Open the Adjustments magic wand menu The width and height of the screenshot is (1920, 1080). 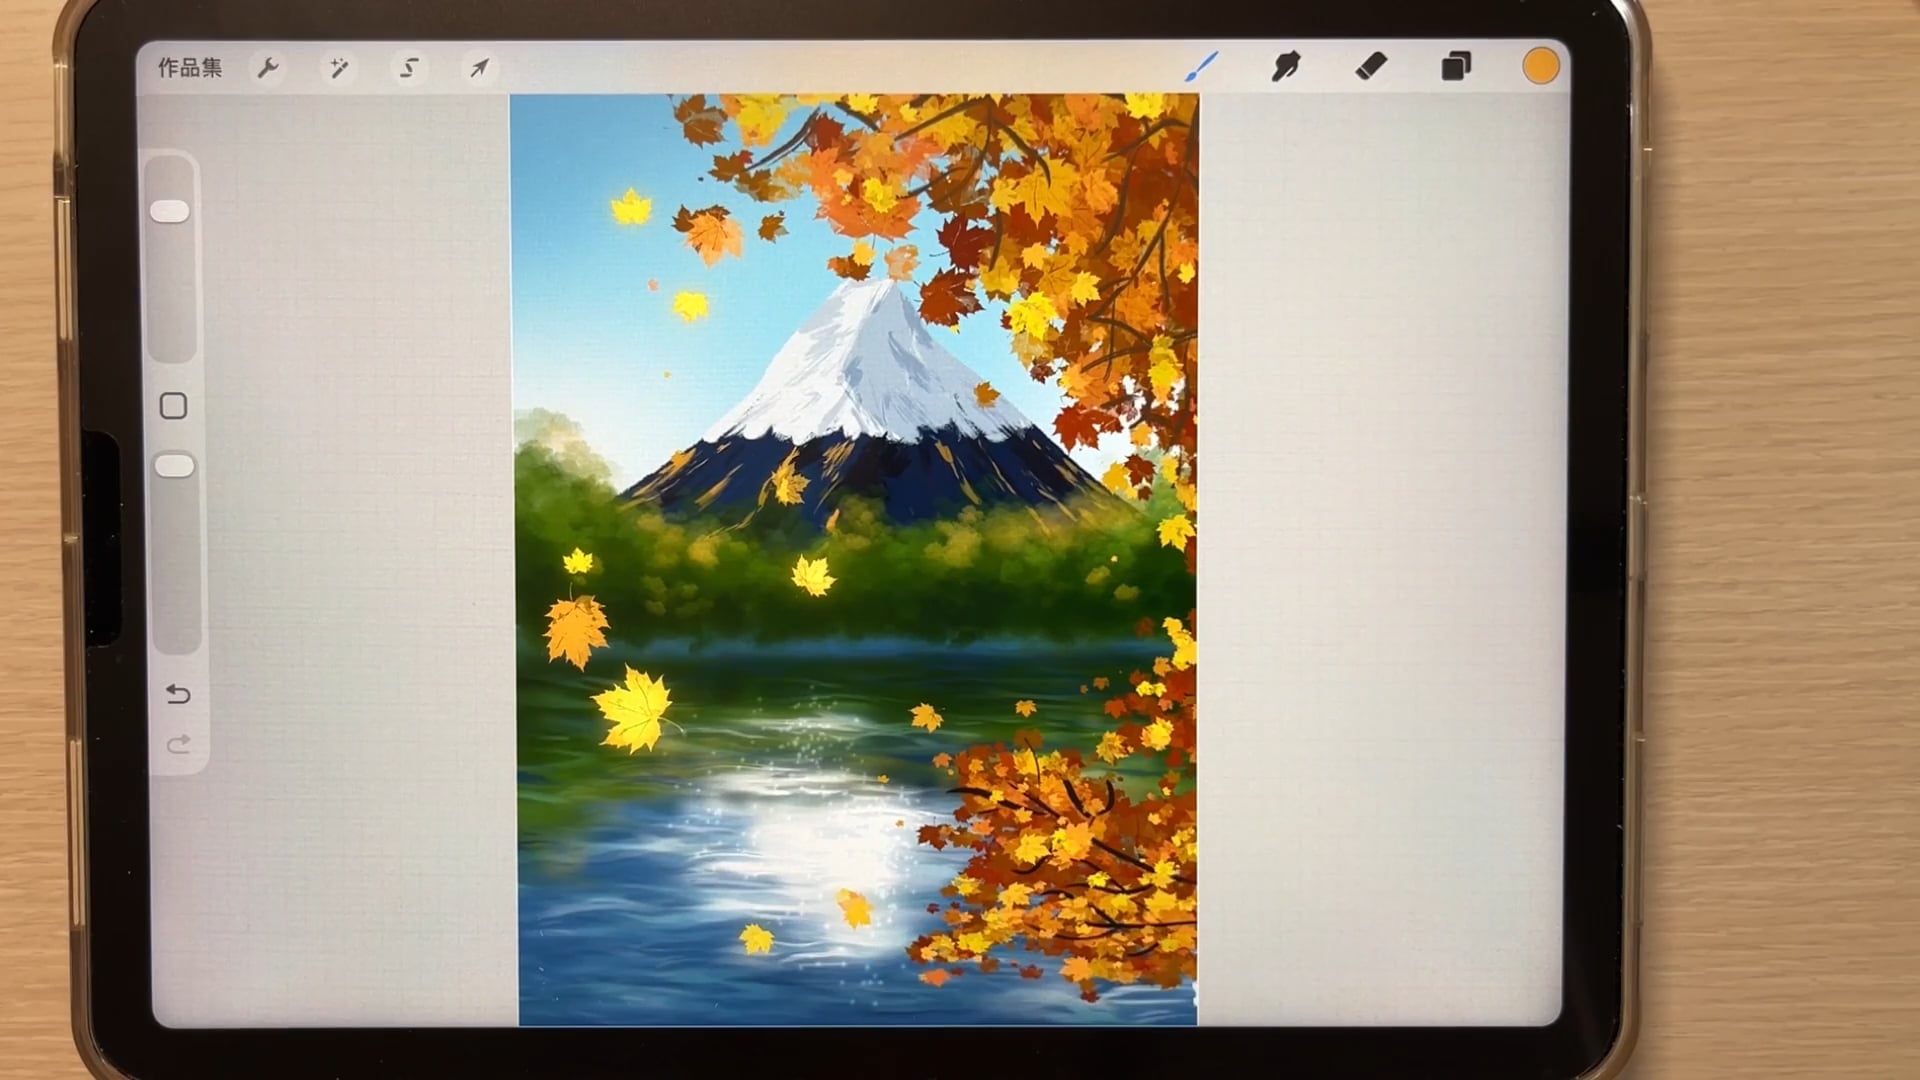[x=338, y=68]
